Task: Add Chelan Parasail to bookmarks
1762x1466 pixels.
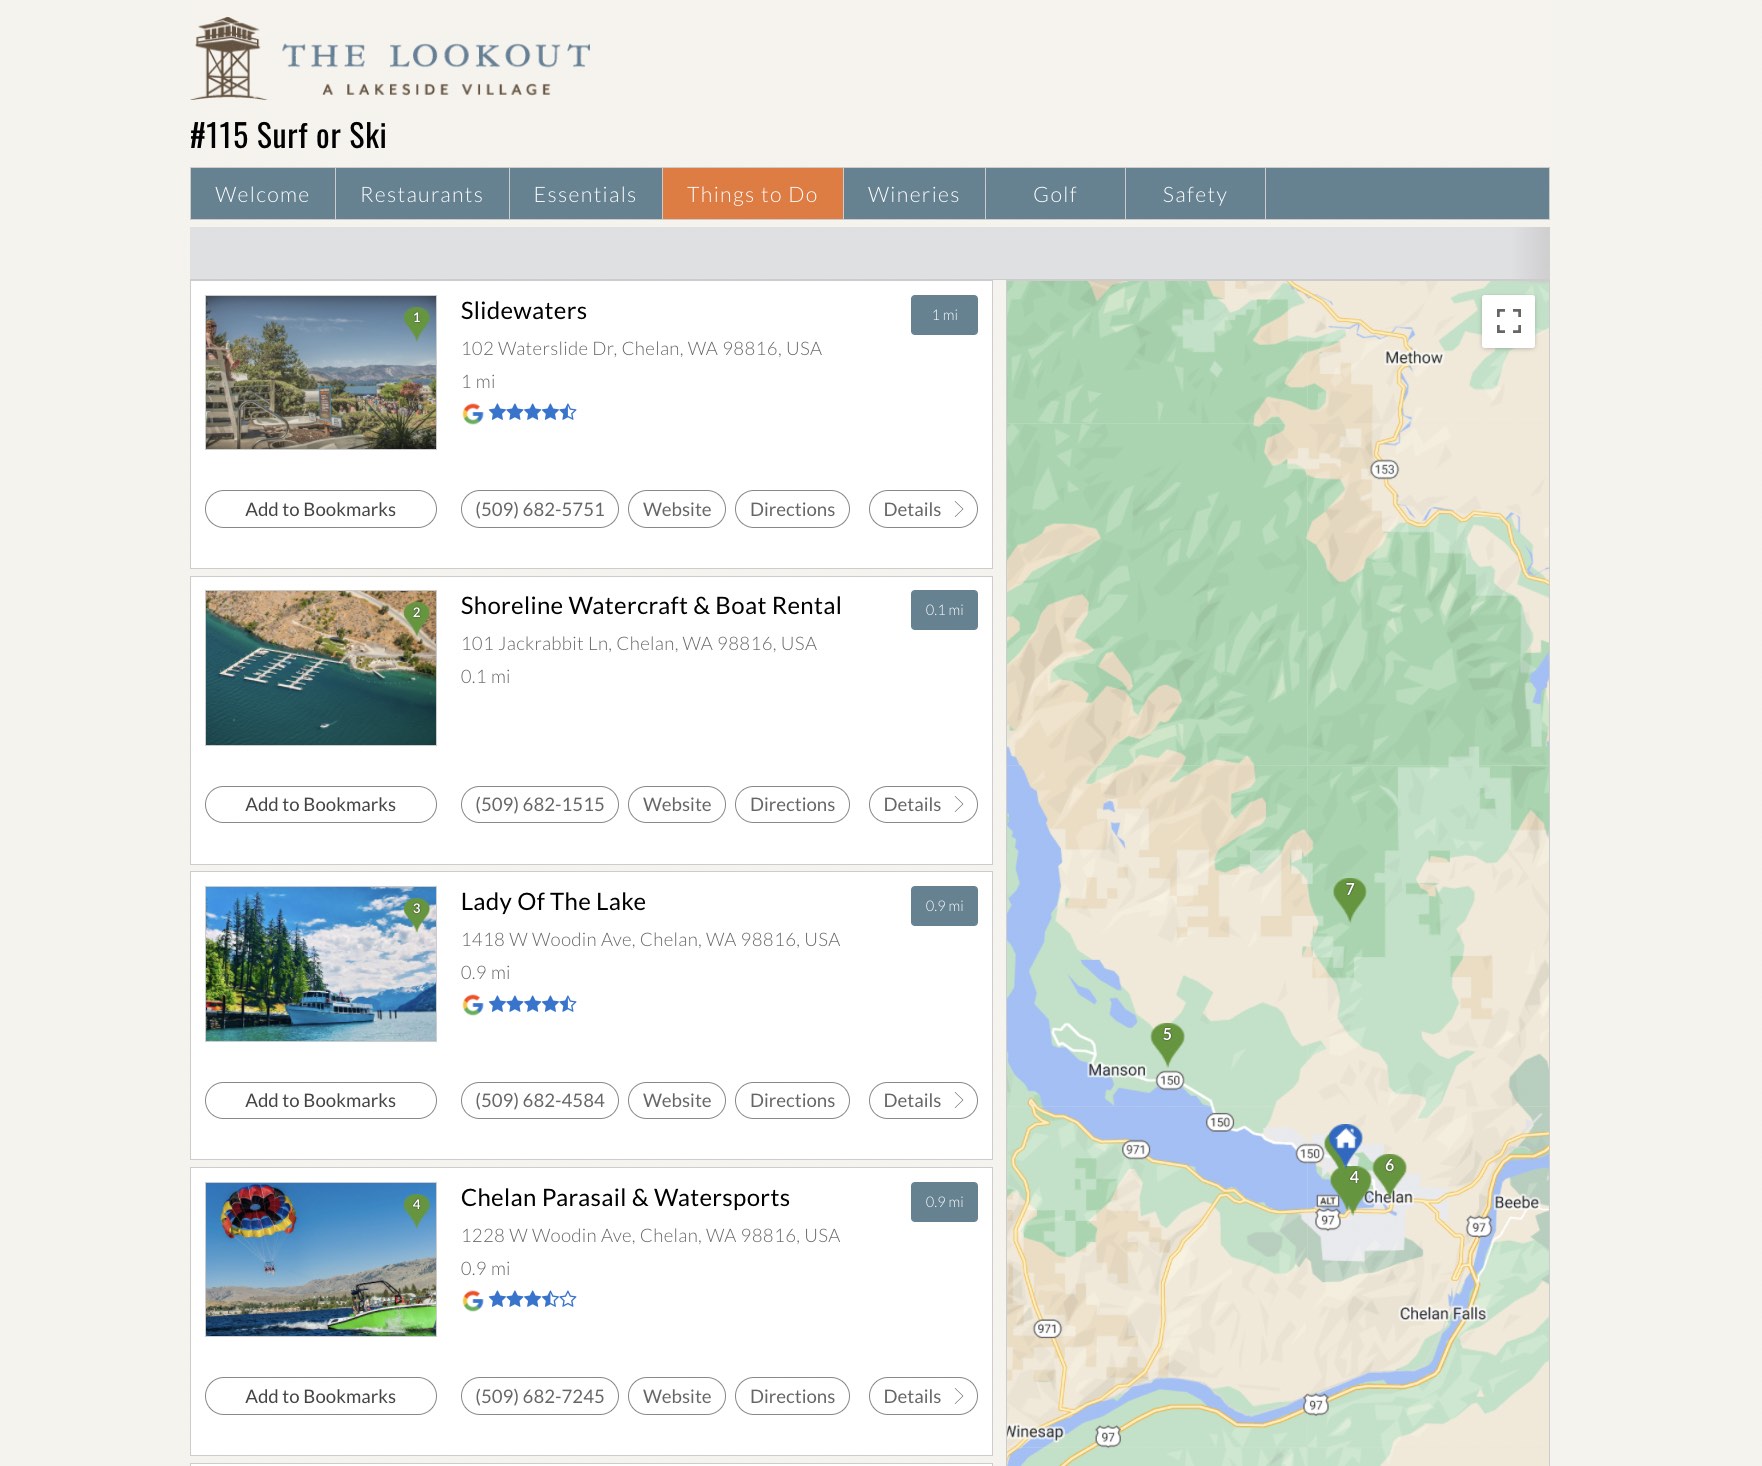Action: pyautogui.click(x=321, y=1396)
